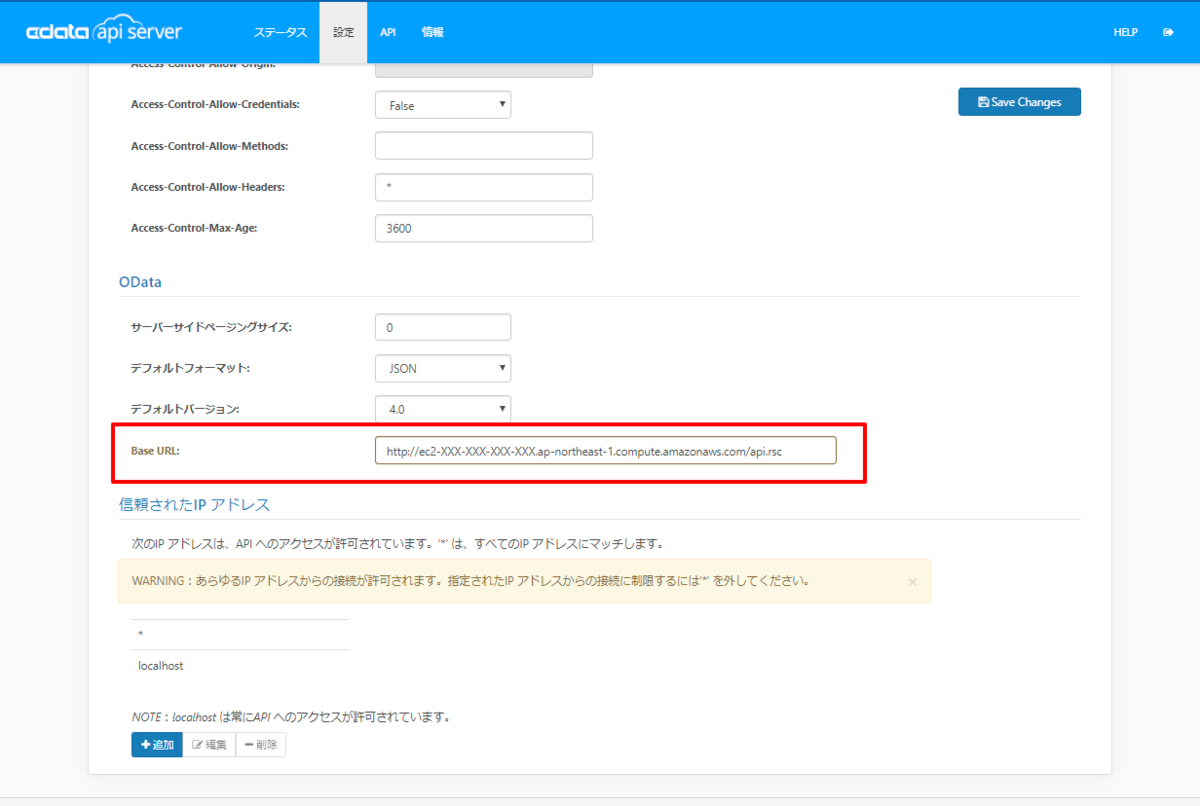Click Save Changes button

1019,102
